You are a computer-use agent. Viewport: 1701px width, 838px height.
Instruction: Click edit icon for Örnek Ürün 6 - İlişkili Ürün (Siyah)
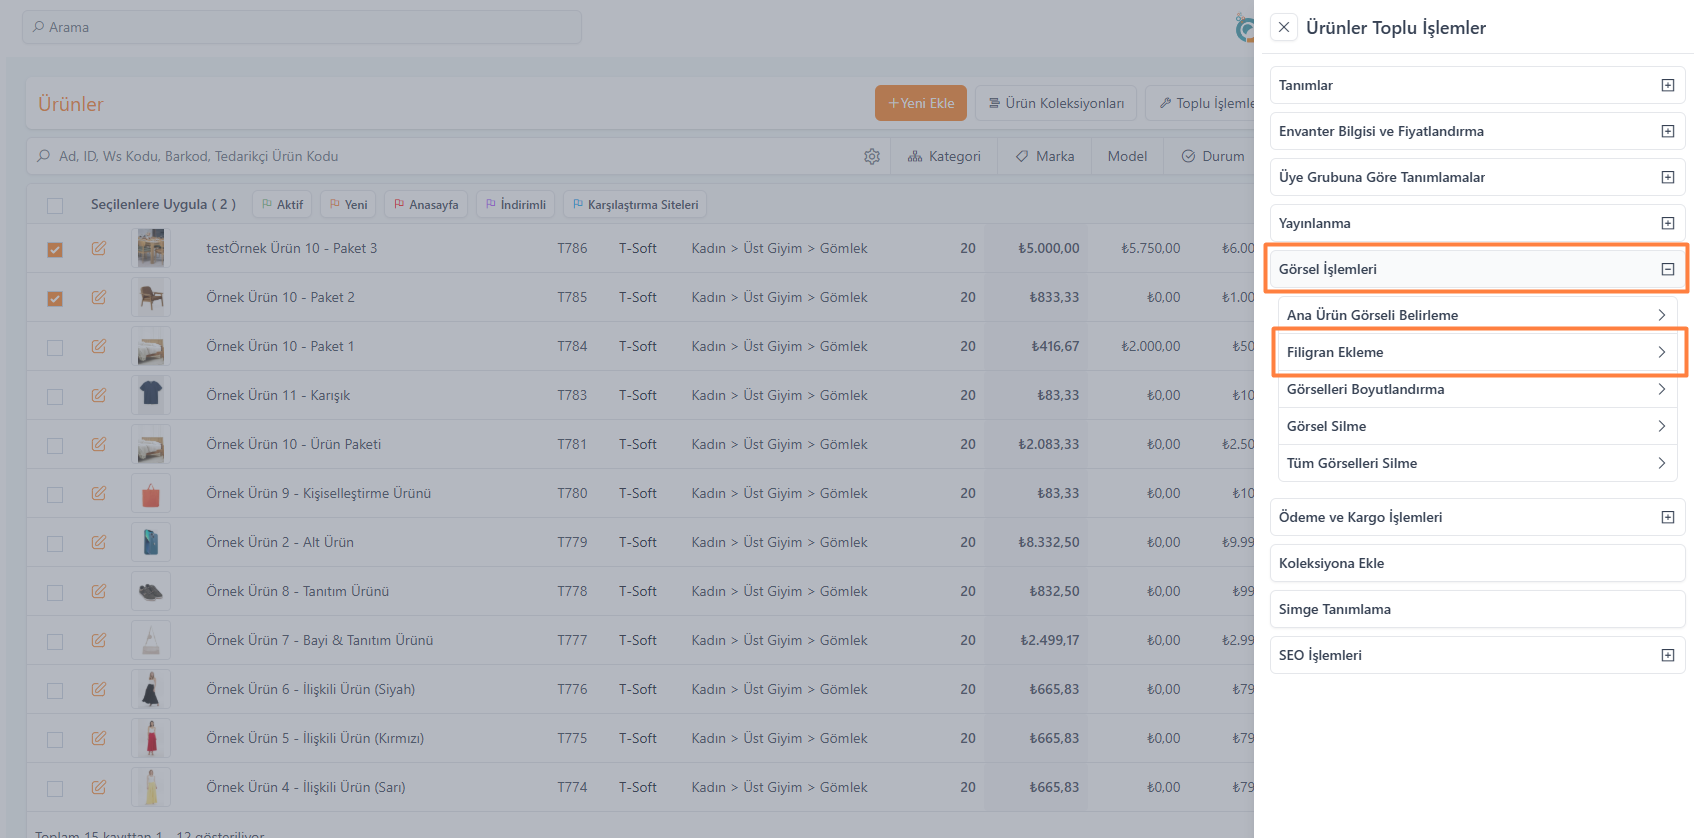click(99, 690)
